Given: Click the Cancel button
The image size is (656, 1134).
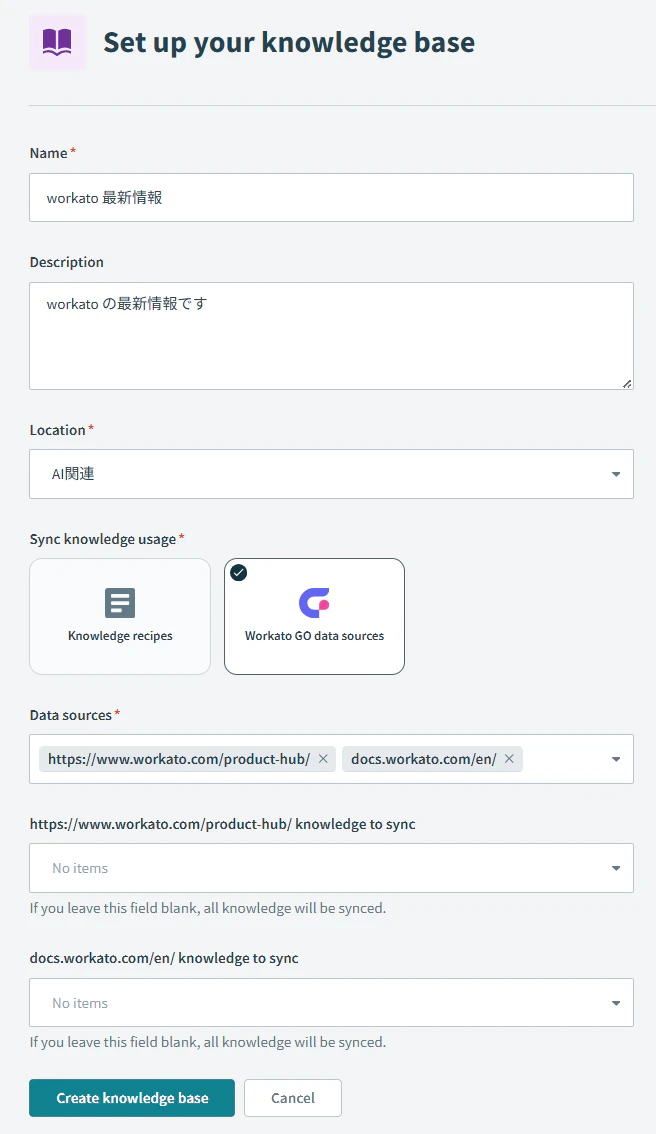Looking at the screenshot, I should 293,1098.
